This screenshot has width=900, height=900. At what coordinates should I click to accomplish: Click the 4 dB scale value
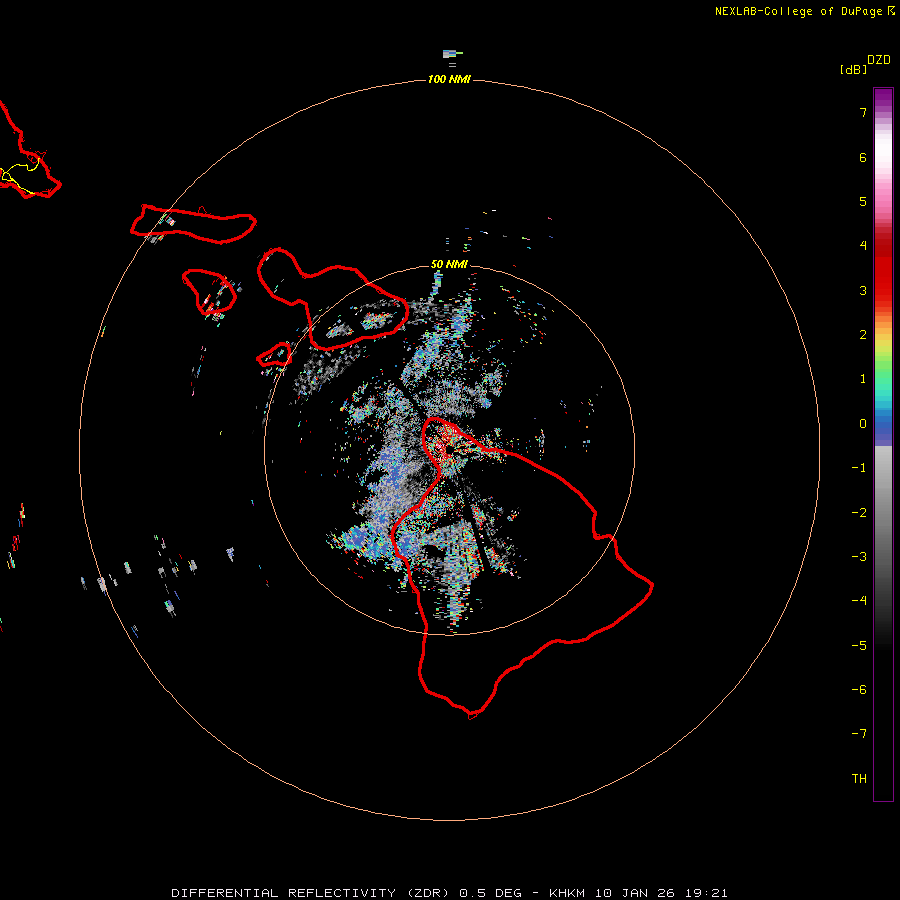pyautogui.click(x=863, y=246)
